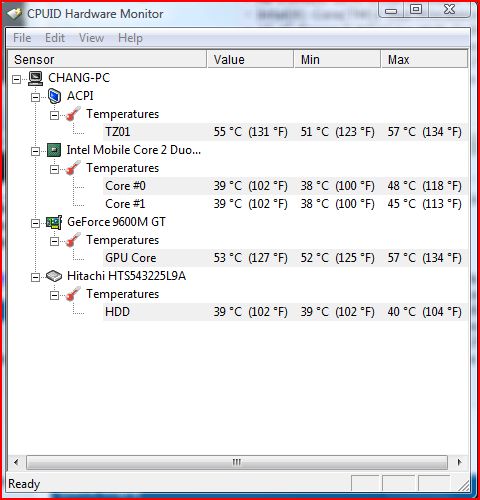Click thermometer icon under Intel Mobile Core 2 Duo
Viewport: 480px width, 500px height.
pyautogui.click(x=73, y=168)
